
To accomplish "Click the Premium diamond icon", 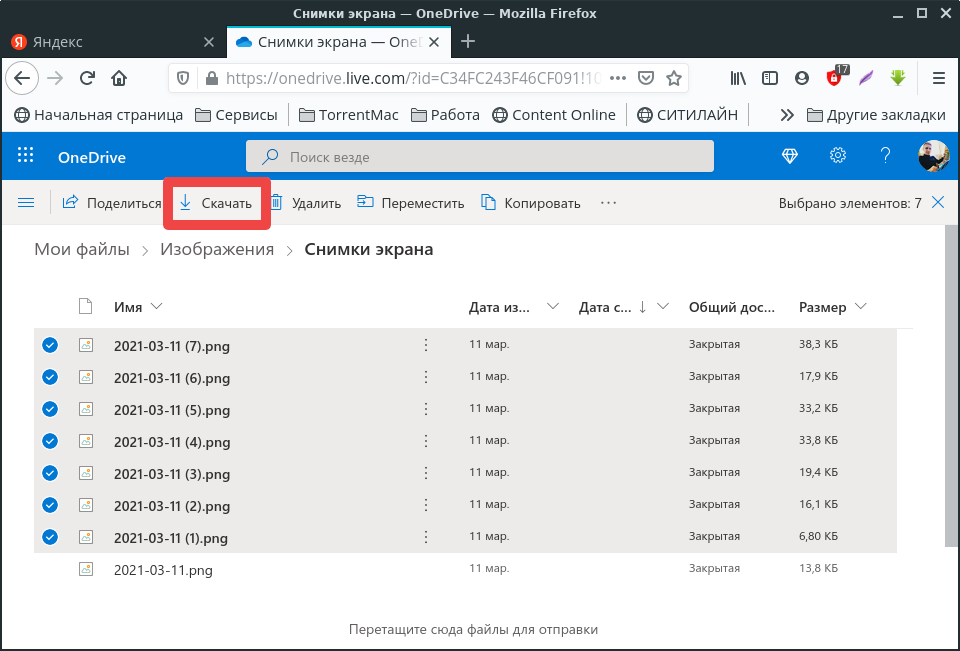I will 790,156.
